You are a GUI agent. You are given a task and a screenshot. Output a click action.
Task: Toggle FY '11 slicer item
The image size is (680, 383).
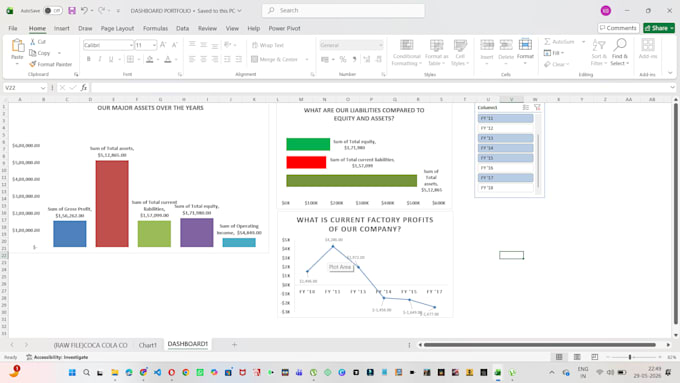coord(506,118)
